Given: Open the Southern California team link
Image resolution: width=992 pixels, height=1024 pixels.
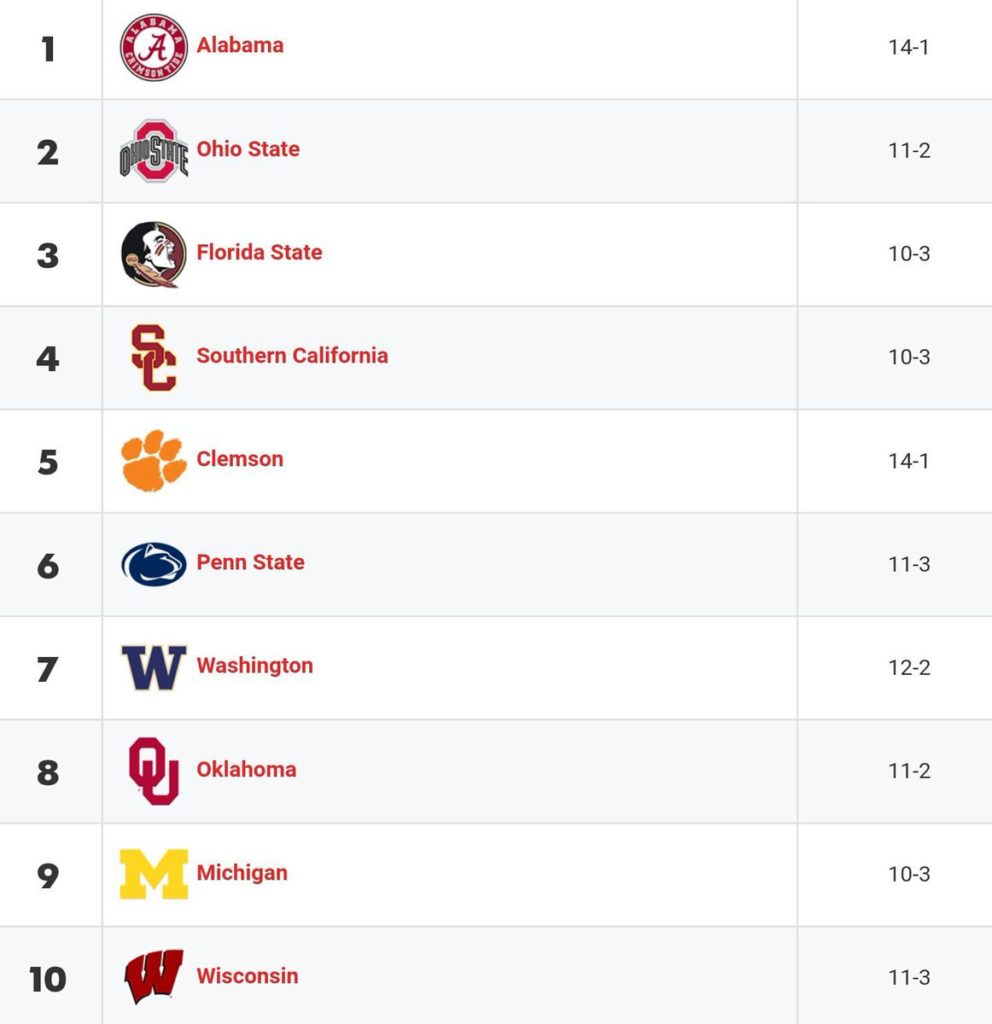Looking at the screenshot, I should (x=293, y=355).
